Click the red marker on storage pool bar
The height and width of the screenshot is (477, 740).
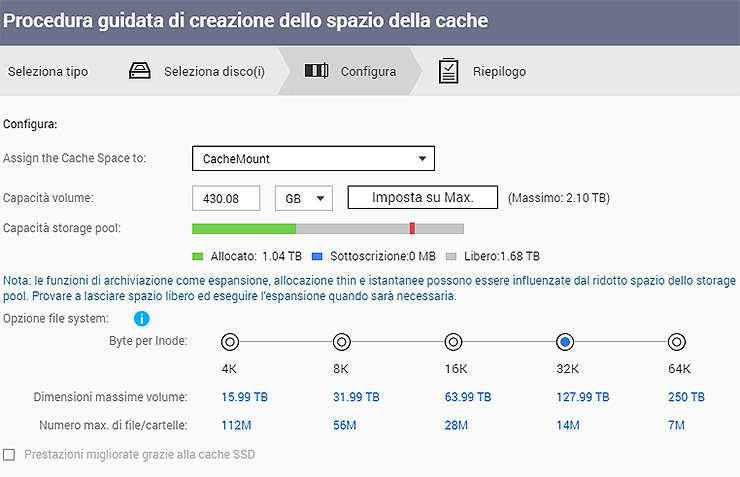pos(412,228)
